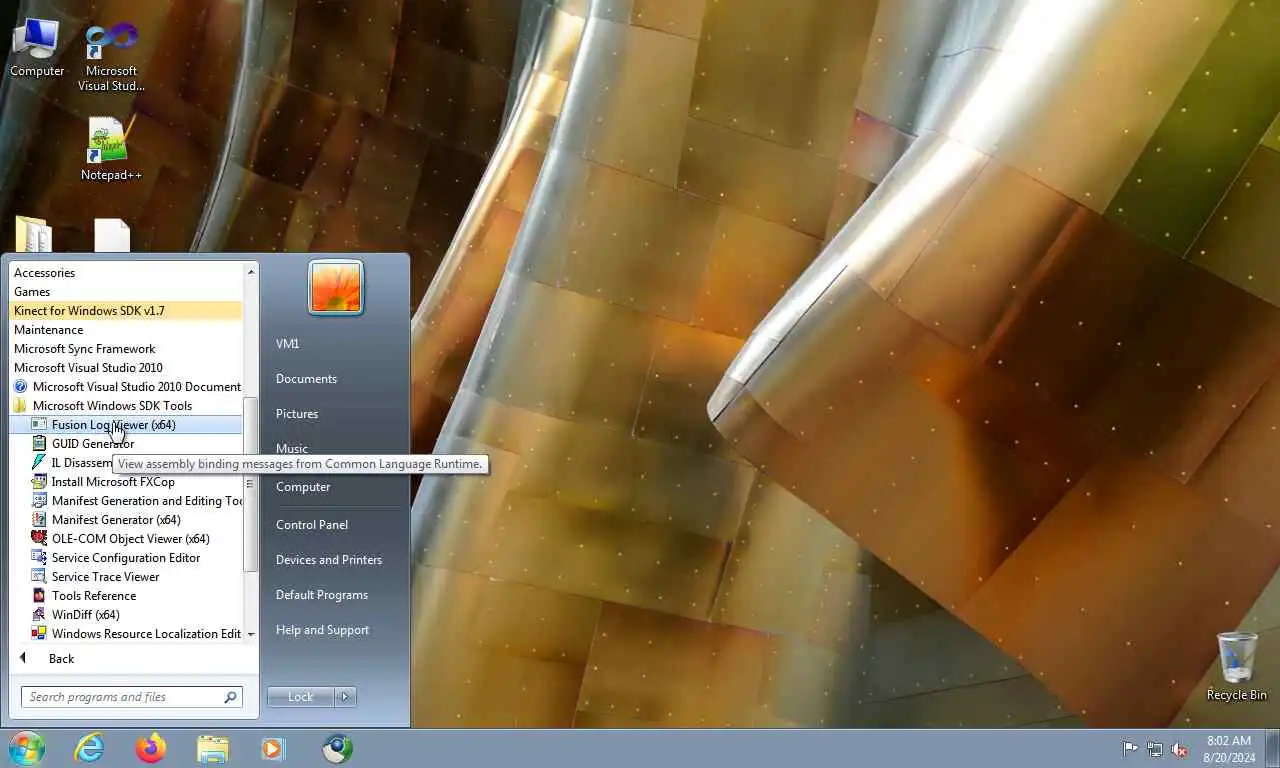The height and width of the screenshot is (768, 1280).
Task: Click the programs list scroll down arrow
Action: click(x=251, y=634)
